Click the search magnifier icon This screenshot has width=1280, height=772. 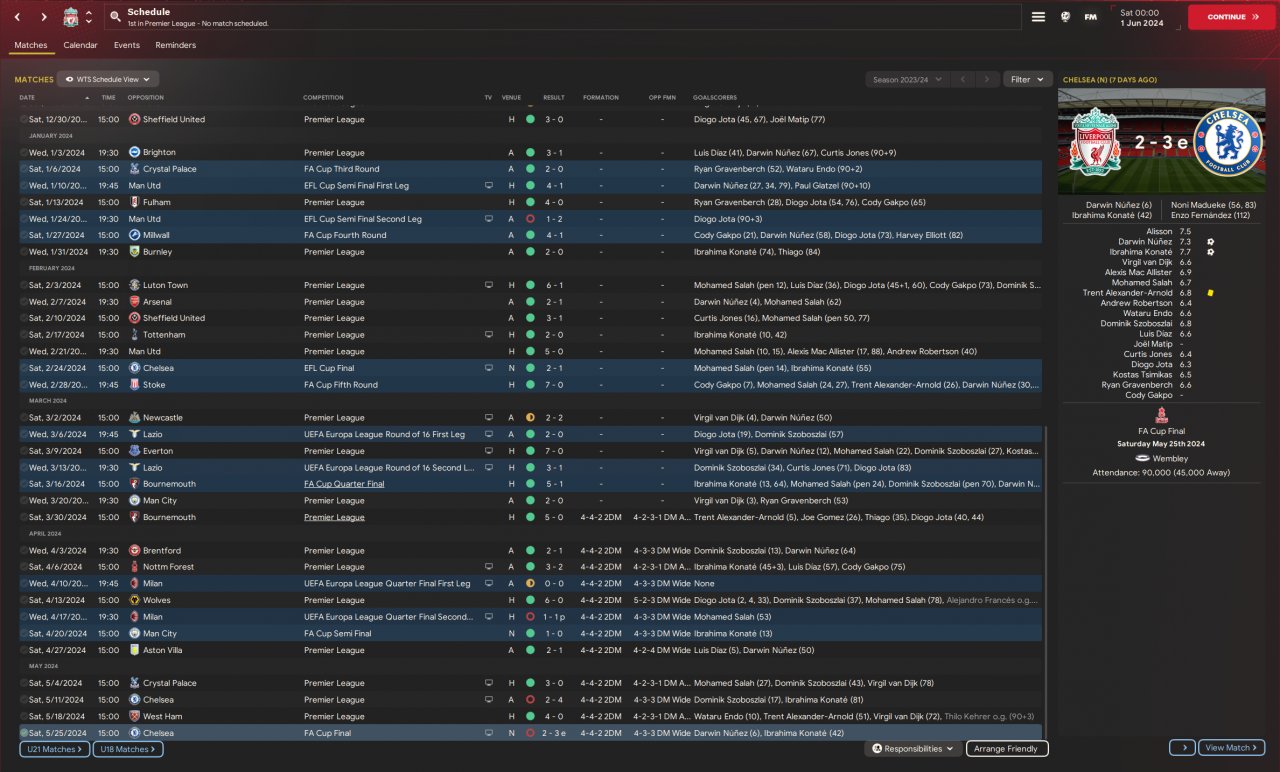click(x=116, y=17)
